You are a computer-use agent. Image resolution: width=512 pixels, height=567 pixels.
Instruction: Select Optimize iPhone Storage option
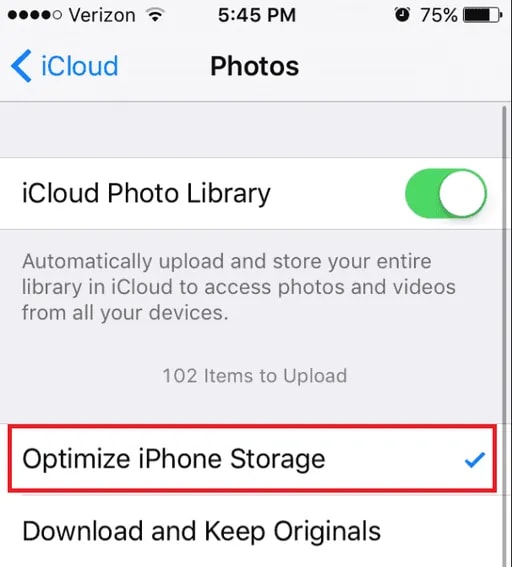click(252, 459)
